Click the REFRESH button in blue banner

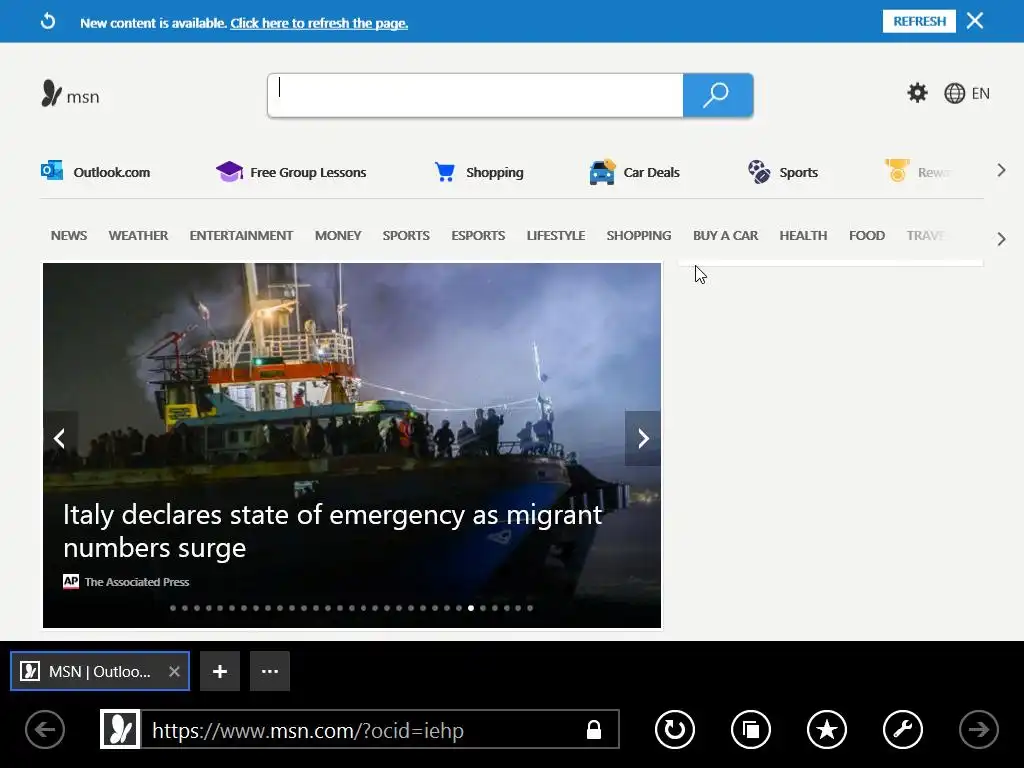tap(919, 22)
